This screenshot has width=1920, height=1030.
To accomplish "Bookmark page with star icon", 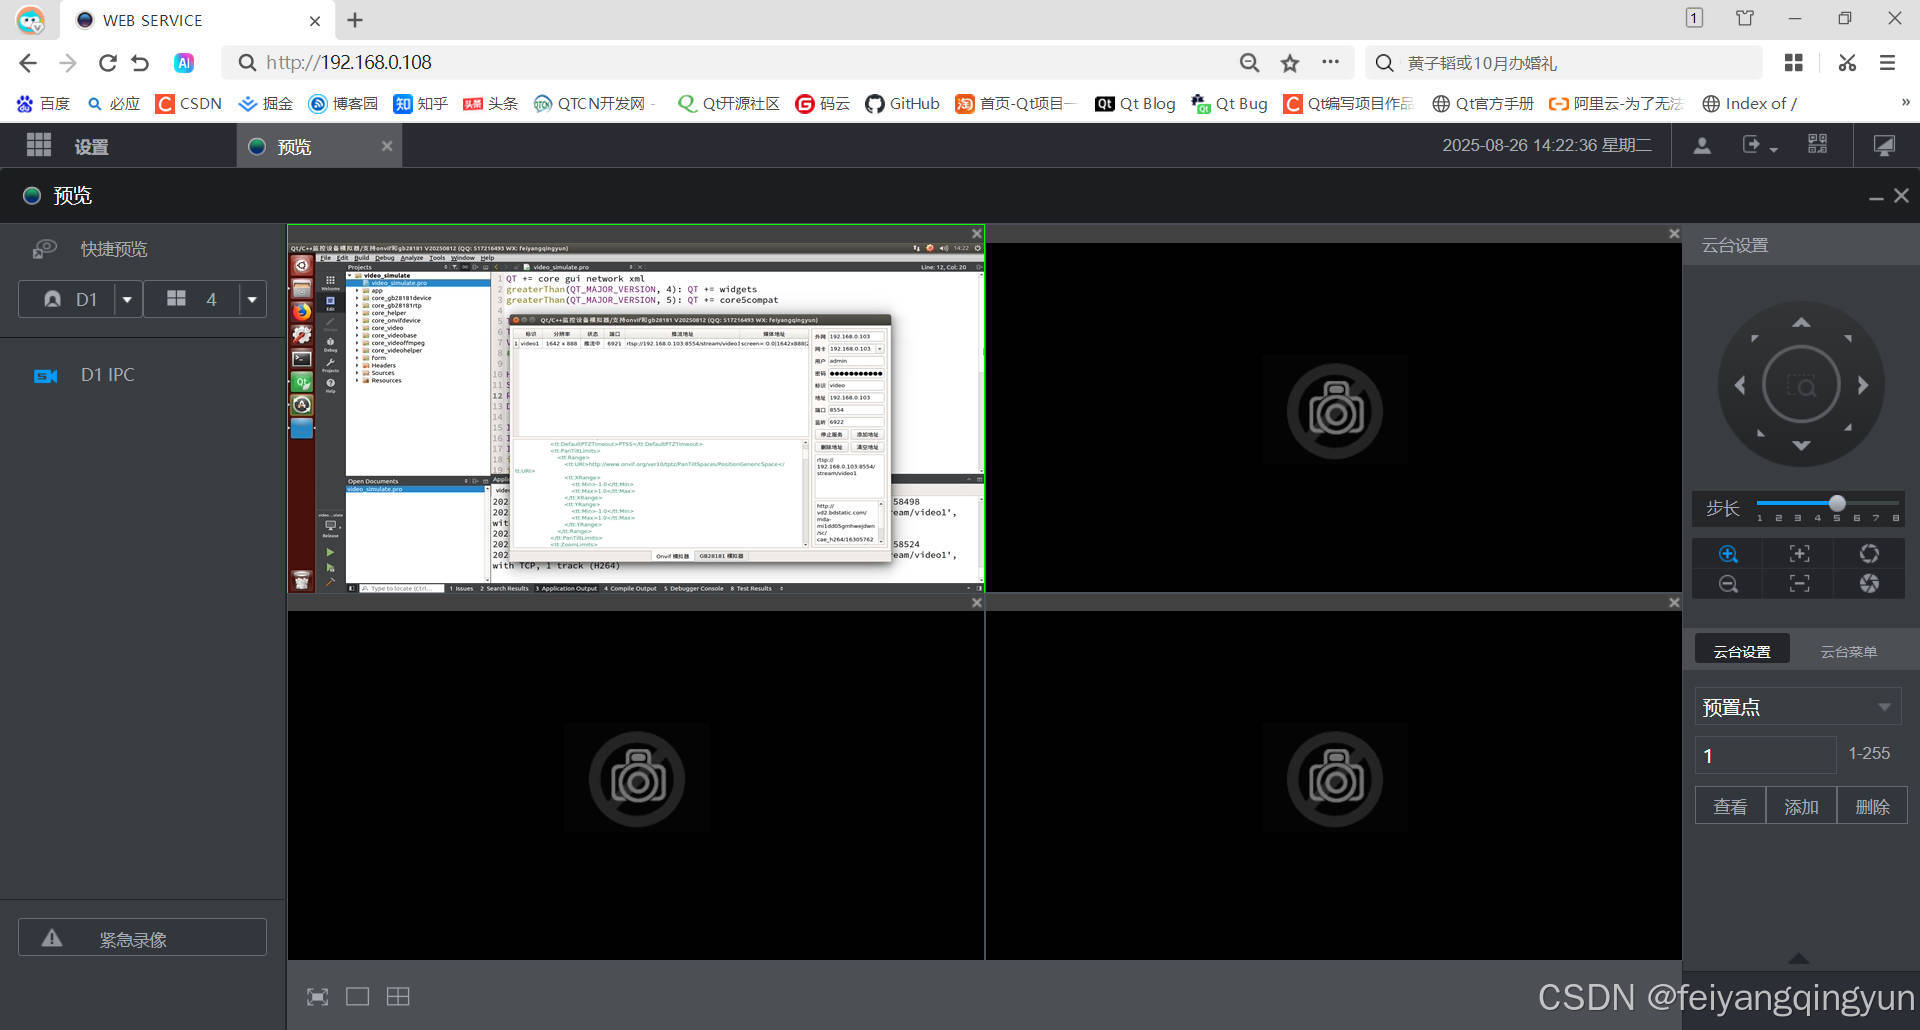I will [x=1290, y=63].
